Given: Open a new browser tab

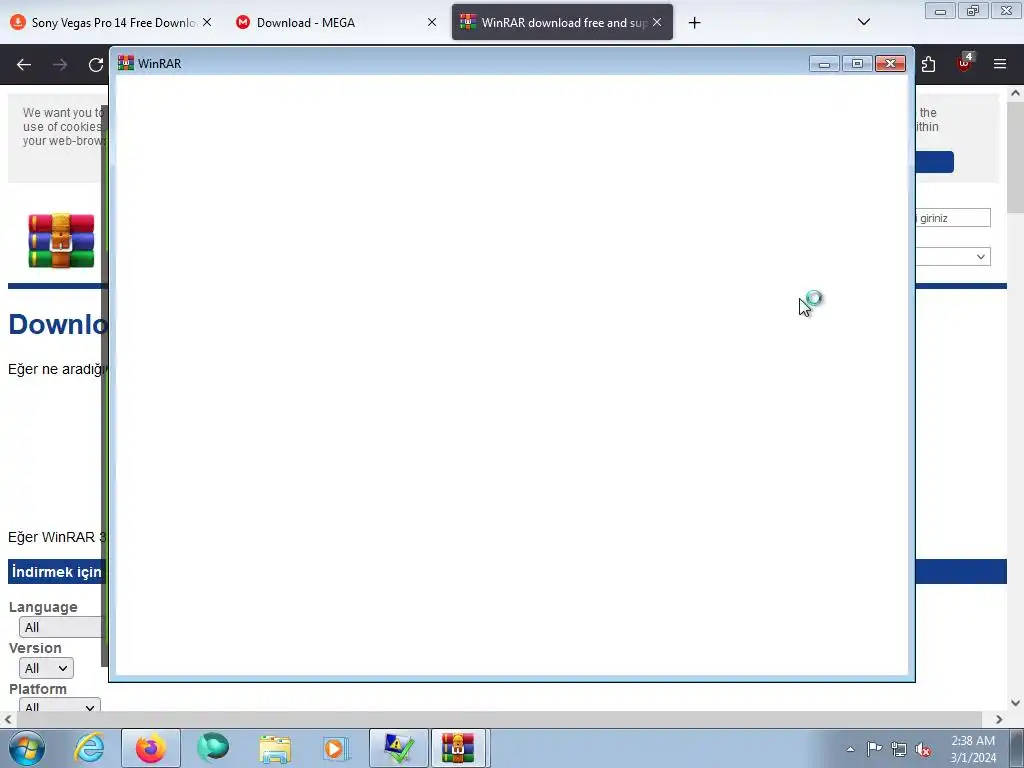Looking at the screenshot, I should click(x=694, y=23).
